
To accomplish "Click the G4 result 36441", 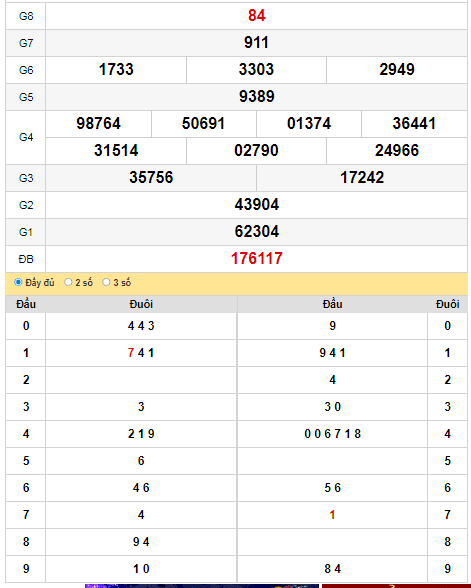I will coord(414,124).
